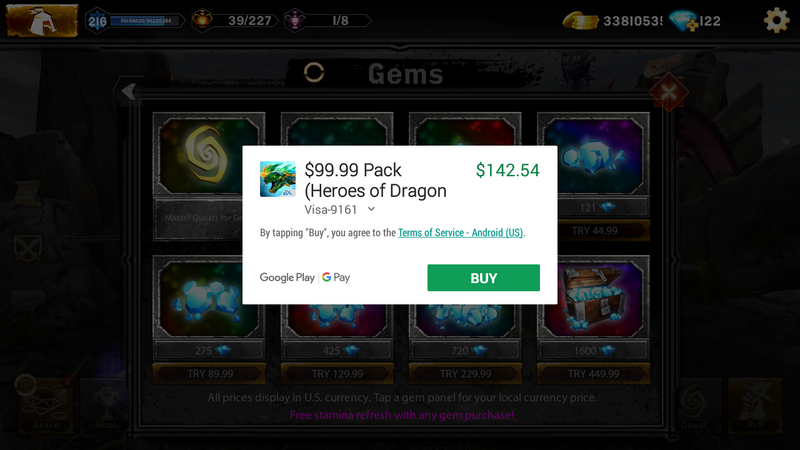
Task: Open settings gear icon
Action: 776,21
